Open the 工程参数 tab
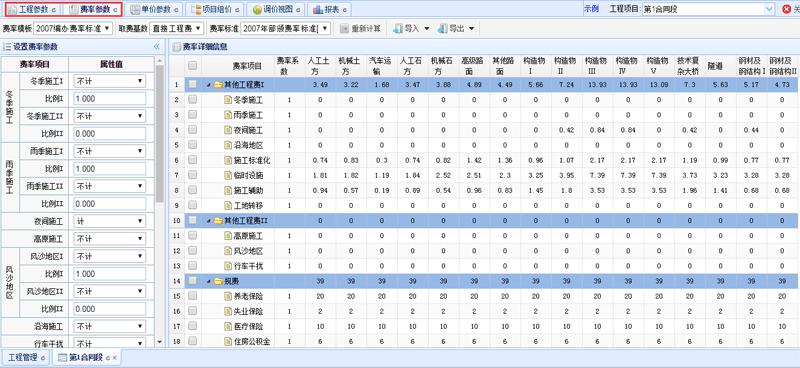Viewport: 800px width, 368px height. click(33, 9)
